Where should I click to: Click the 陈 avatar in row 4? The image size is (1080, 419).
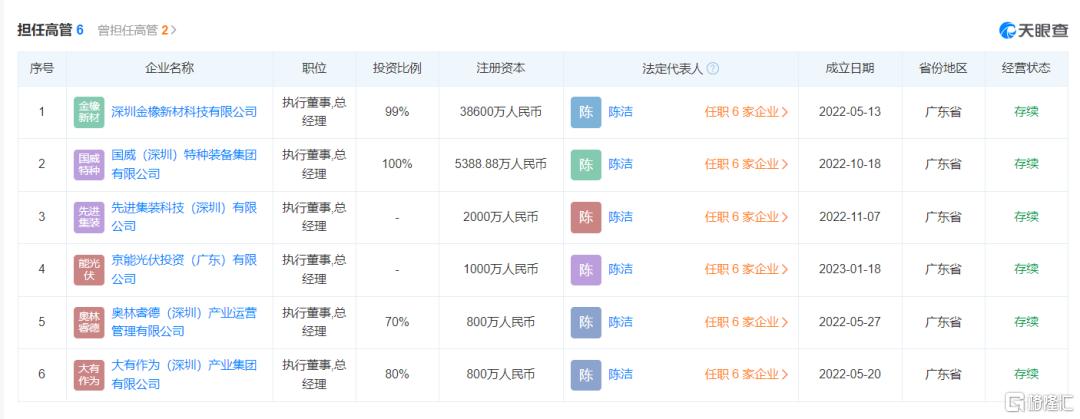tap(586, 269)
